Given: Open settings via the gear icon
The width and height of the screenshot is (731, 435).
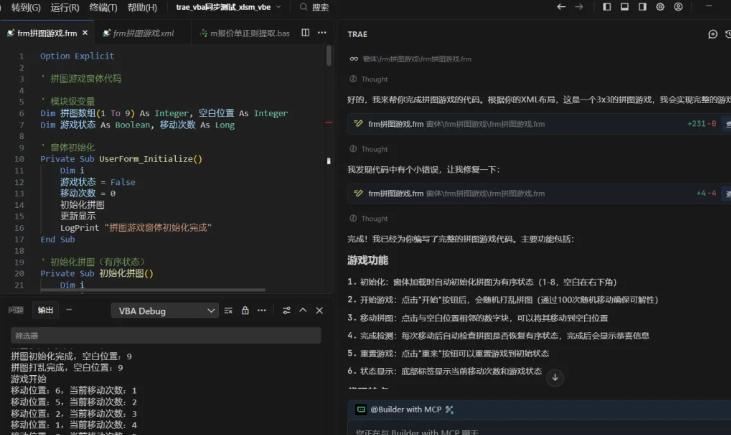Looking at the screenshot, I should click(660, 7).
